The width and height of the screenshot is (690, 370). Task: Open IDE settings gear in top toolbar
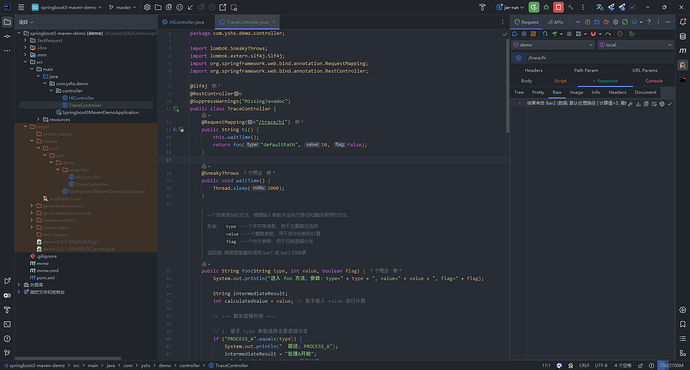pos(147,7)
